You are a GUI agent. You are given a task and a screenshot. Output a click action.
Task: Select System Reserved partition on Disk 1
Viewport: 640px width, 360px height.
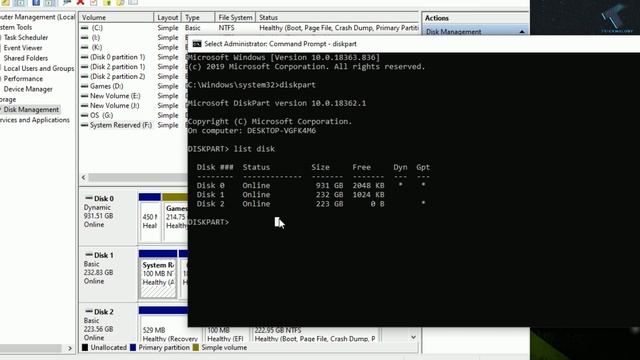tap(158, 274)
